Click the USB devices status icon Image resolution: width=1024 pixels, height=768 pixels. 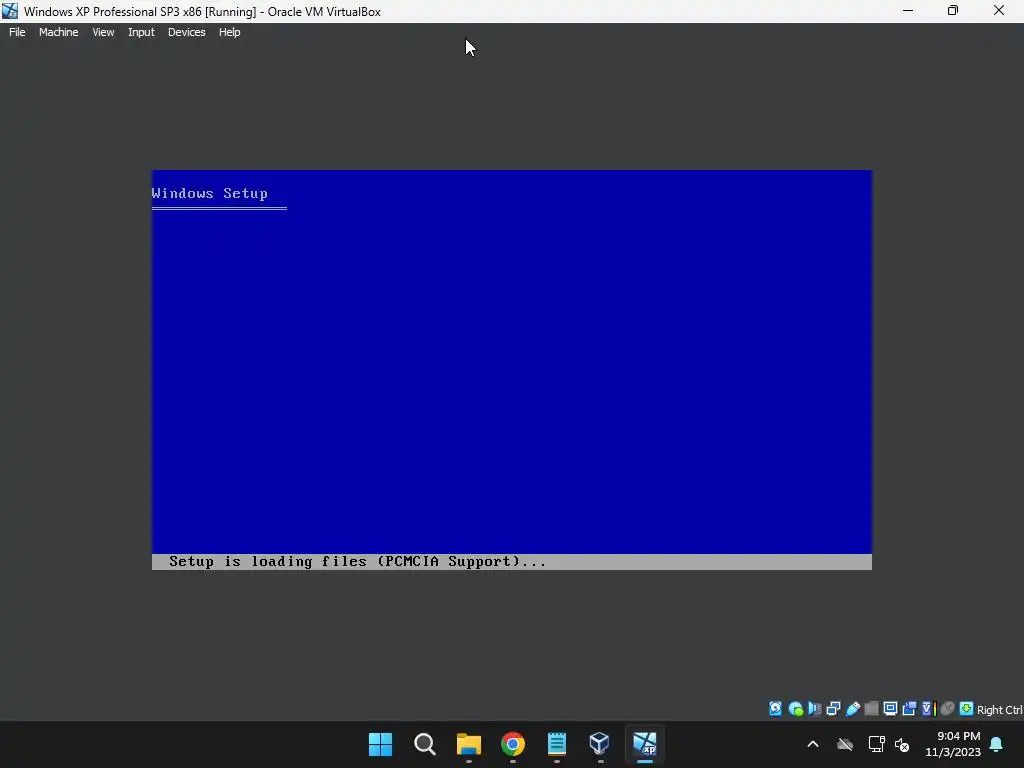coord(852,709)
